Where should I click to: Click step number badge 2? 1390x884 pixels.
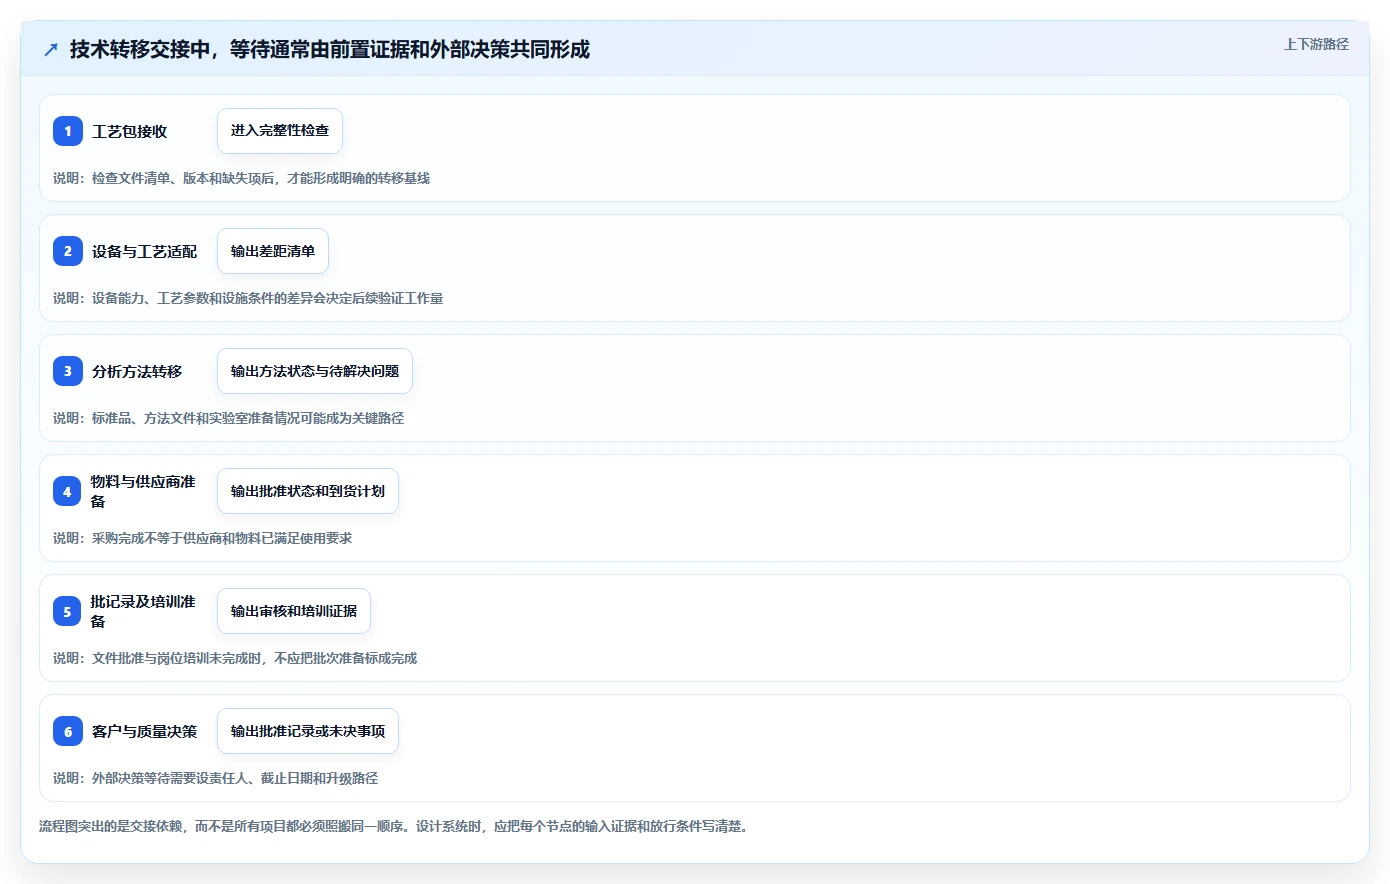pos(68,251)
